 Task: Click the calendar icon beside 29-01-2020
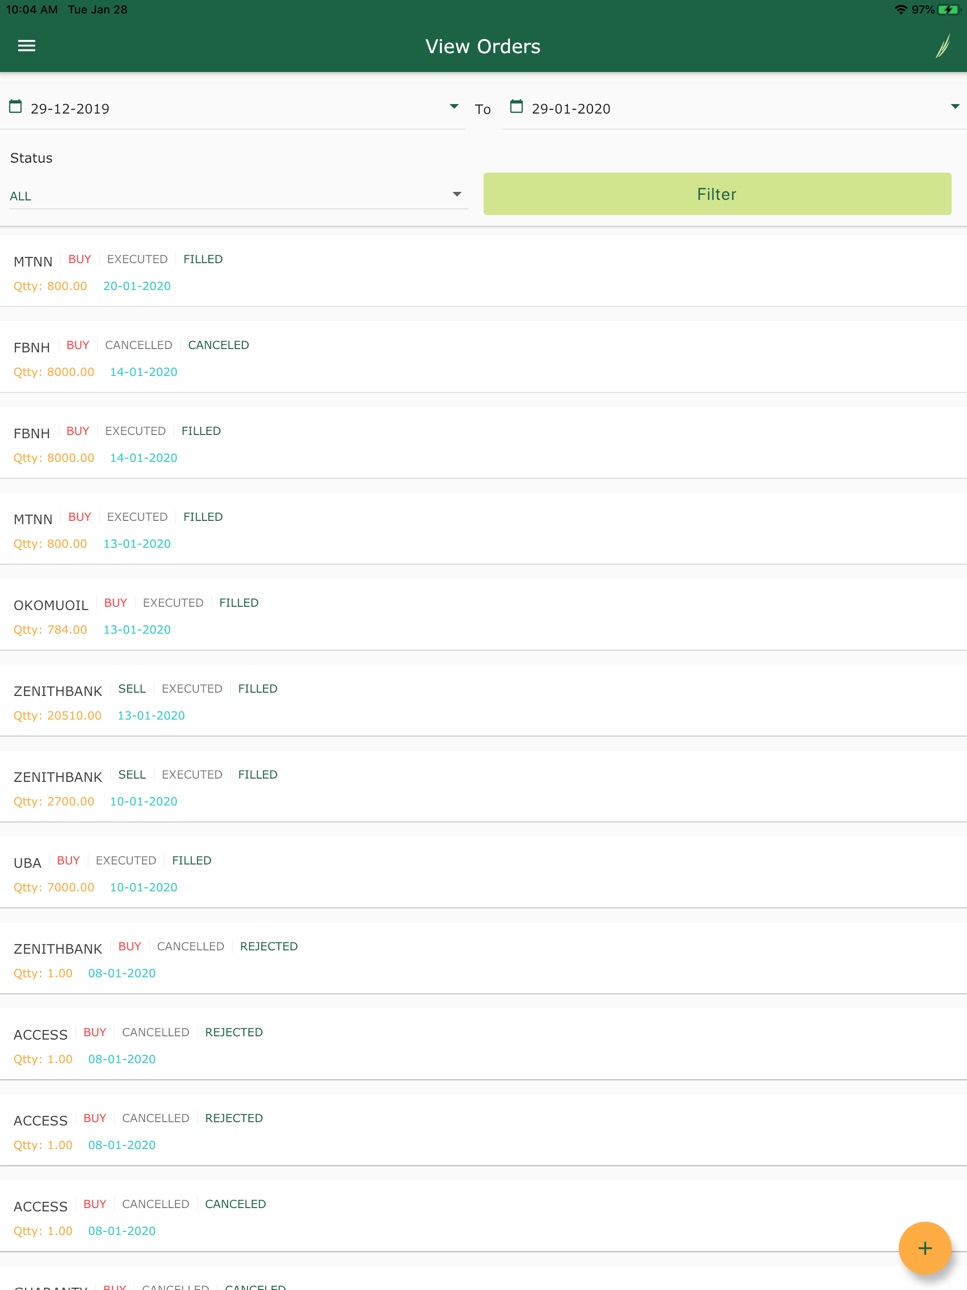(516, 106)
